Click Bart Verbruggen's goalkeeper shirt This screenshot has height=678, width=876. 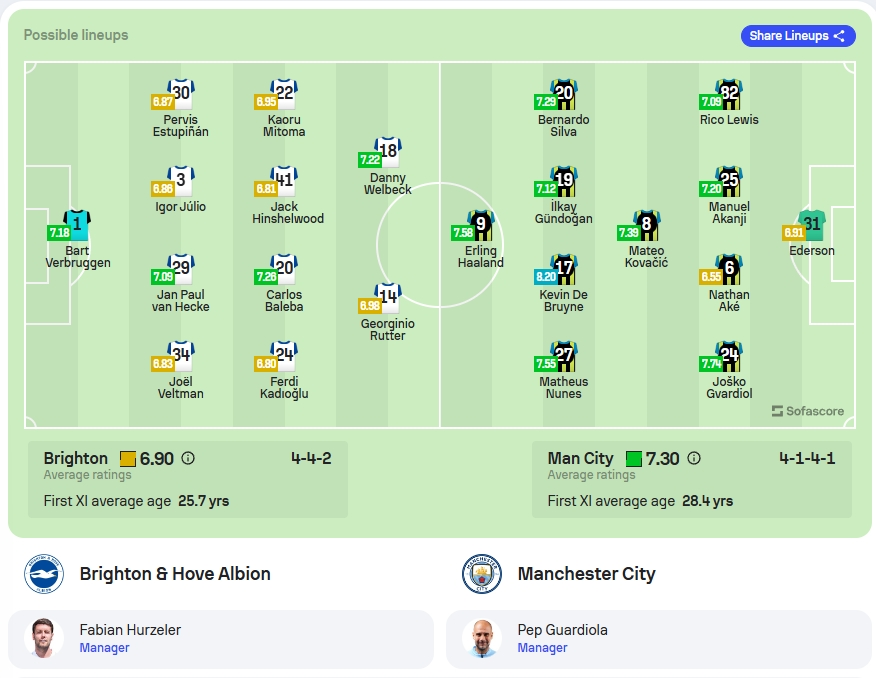[x=77, y=225]
